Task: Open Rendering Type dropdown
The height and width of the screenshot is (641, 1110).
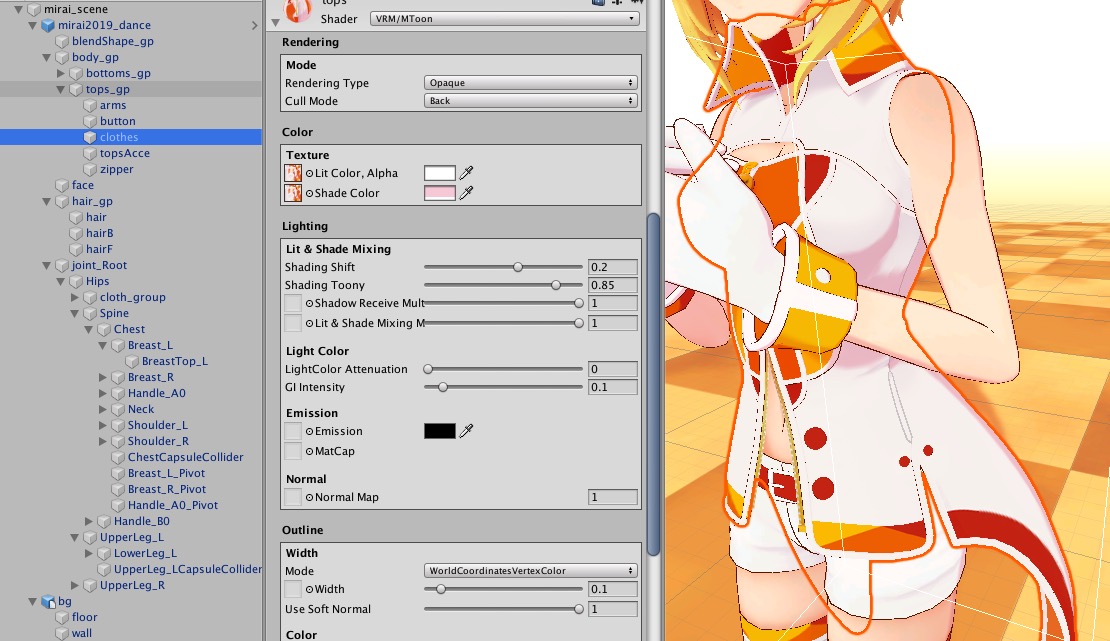Action: pyautogui.click(x=530, y=83)
